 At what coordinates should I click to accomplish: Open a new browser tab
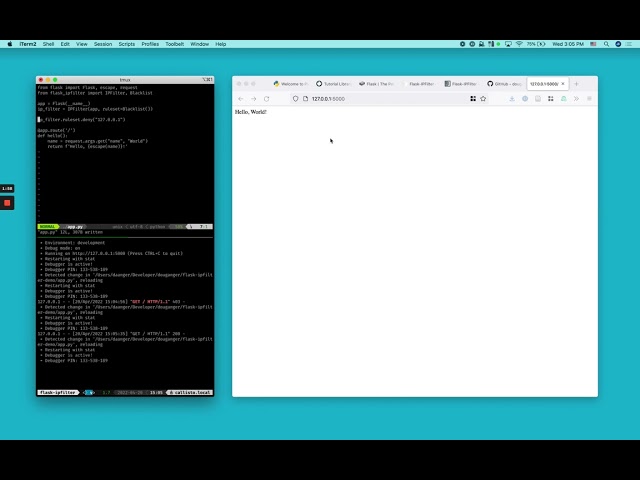[576, 84]
